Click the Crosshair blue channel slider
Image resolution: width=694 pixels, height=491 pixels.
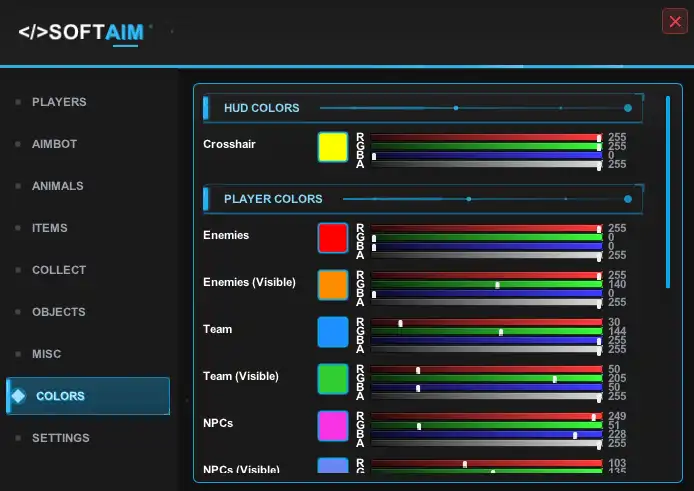click(x=485, y=156)
